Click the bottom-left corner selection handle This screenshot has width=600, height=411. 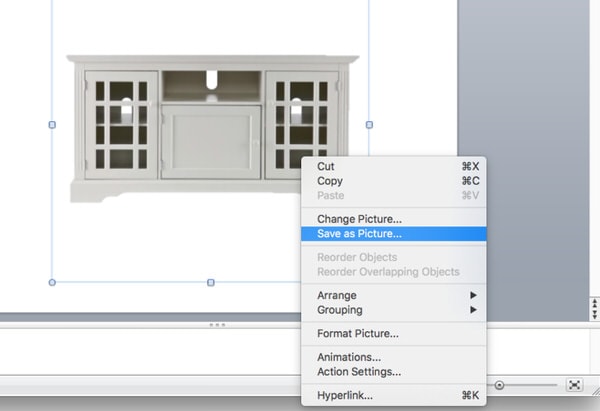[x=52, y=282]
